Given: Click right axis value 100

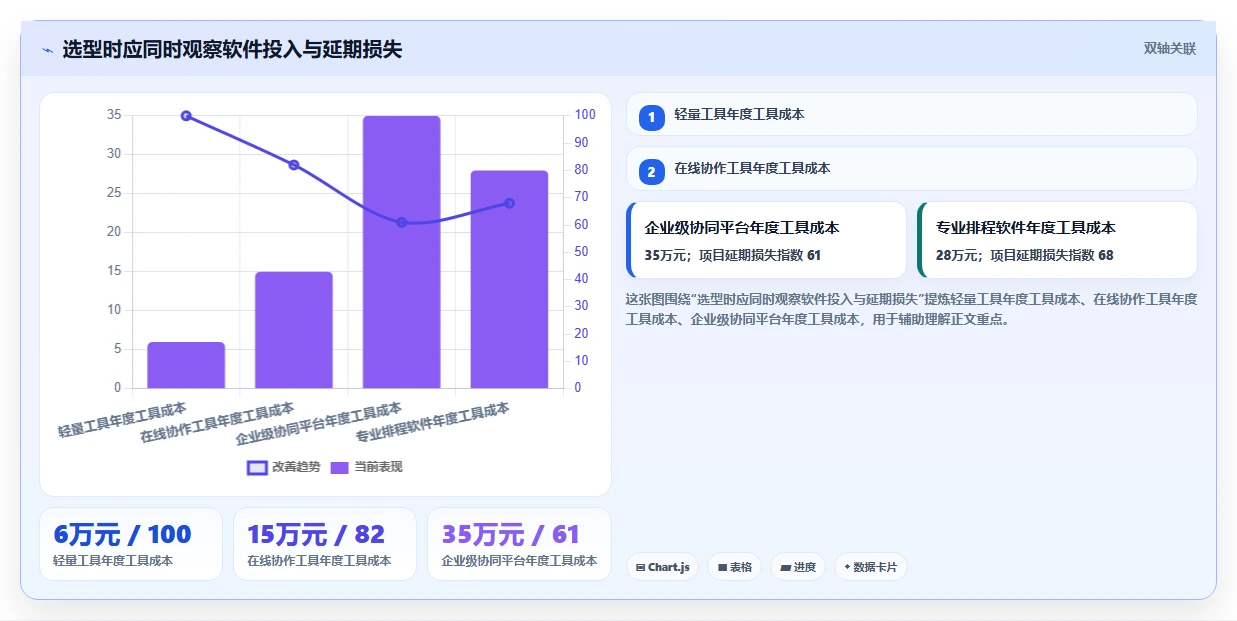Looking at the screenshot, I should tap(585, 115).
